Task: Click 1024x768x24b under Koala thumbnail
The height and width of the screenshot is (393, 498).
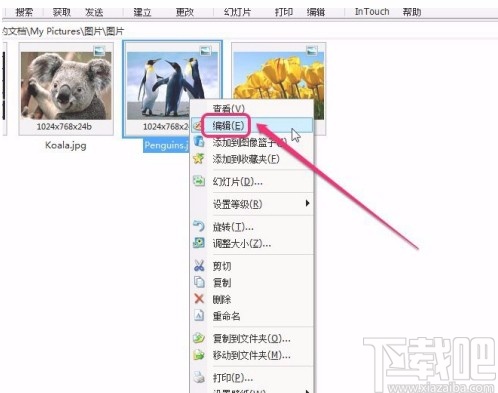Action: [64, 127]
